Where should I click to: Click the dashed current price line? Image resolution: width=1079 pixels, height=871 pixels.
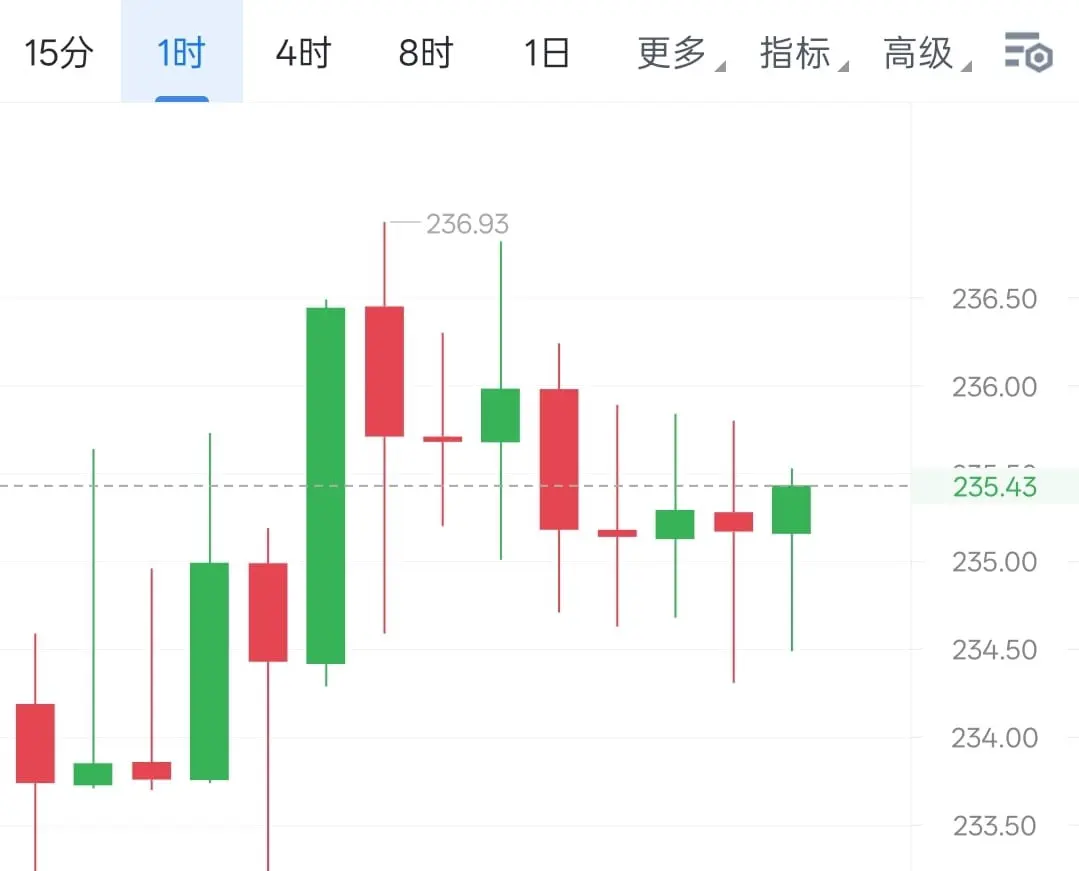454,486
